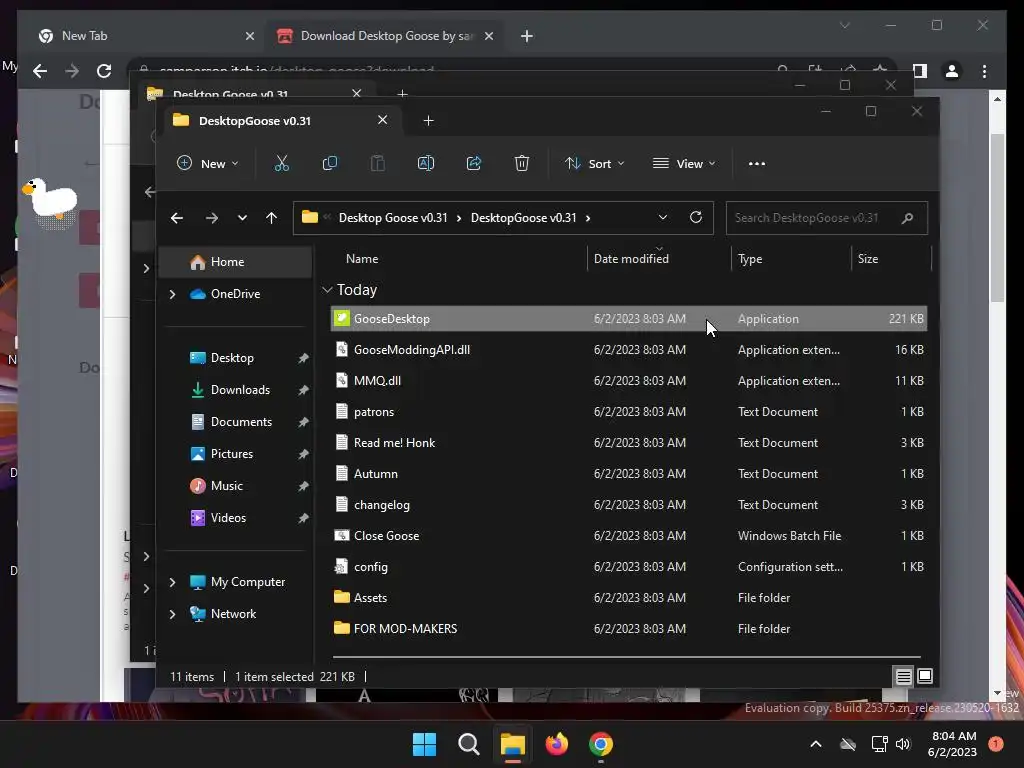Open recent locations chevron beside forward arrow

pos(242,218)
